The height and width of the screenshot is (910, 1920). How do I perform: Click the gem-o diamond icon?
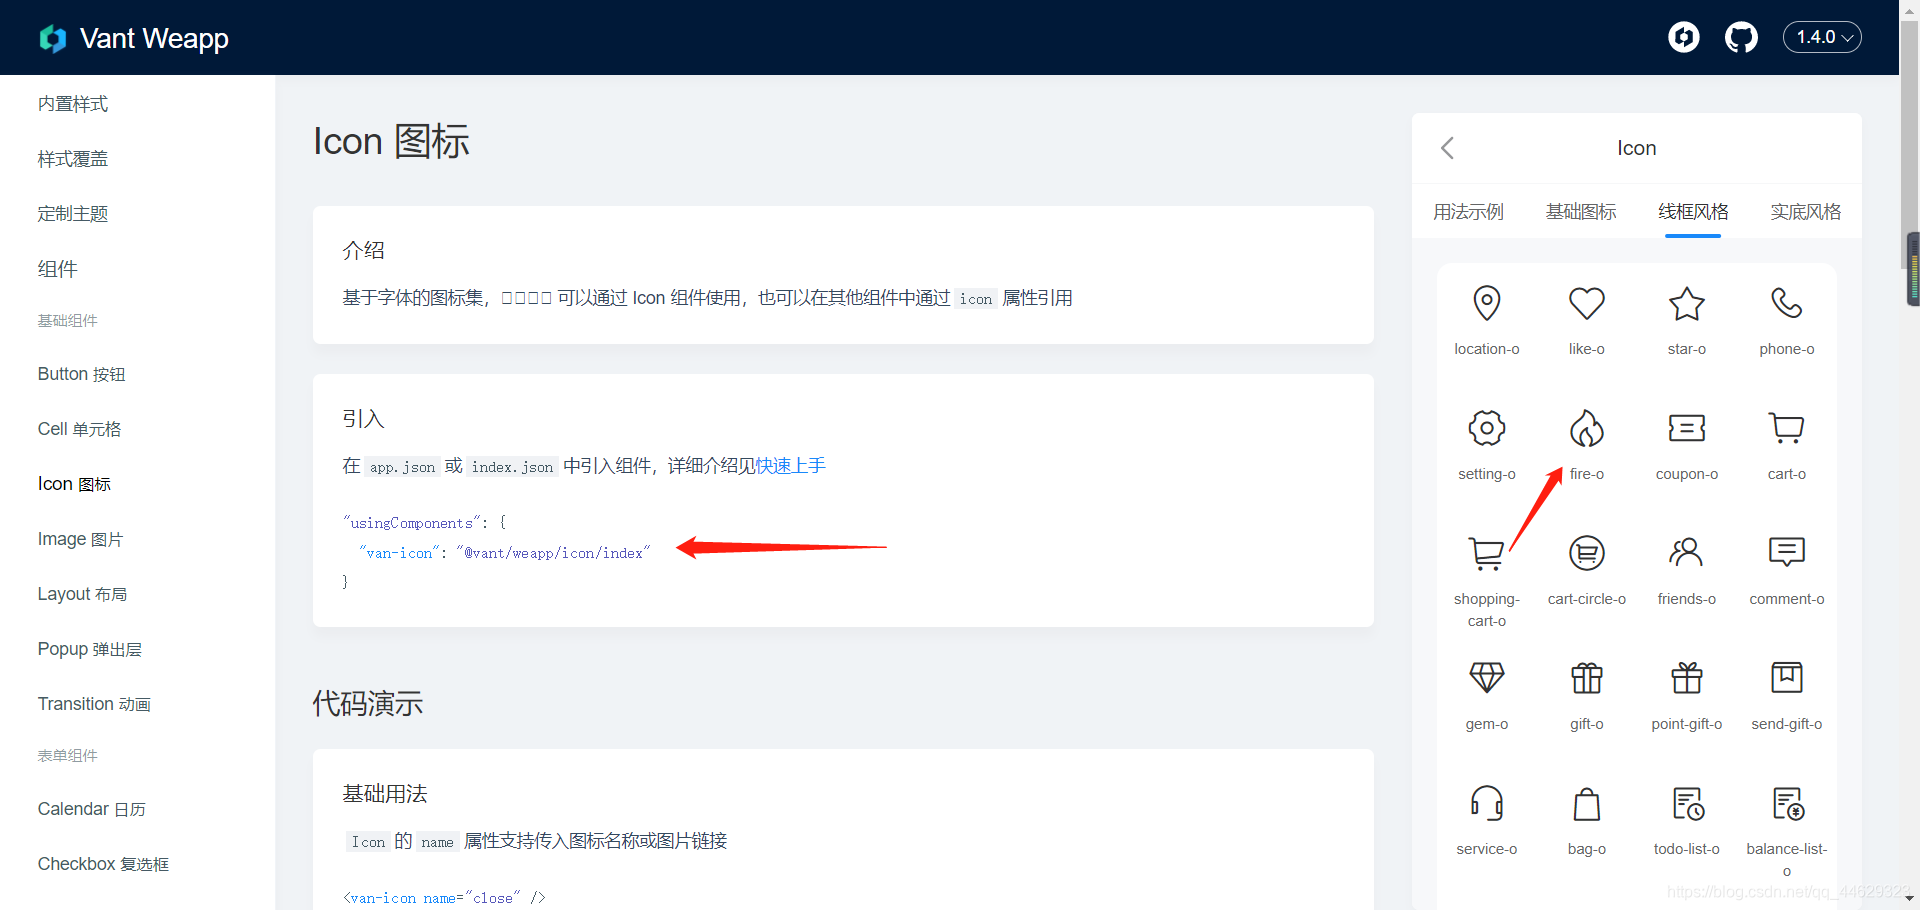(x=1487, y=678)
